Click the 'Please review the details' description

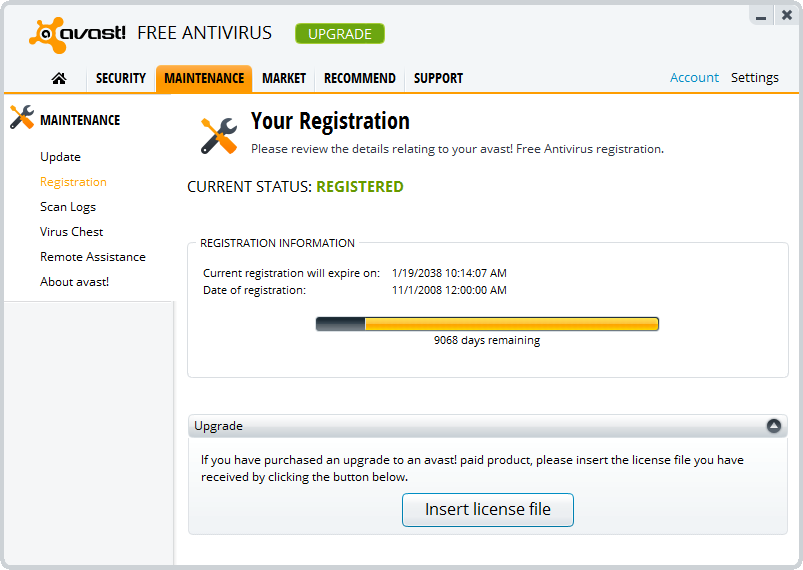pos(457,149)
